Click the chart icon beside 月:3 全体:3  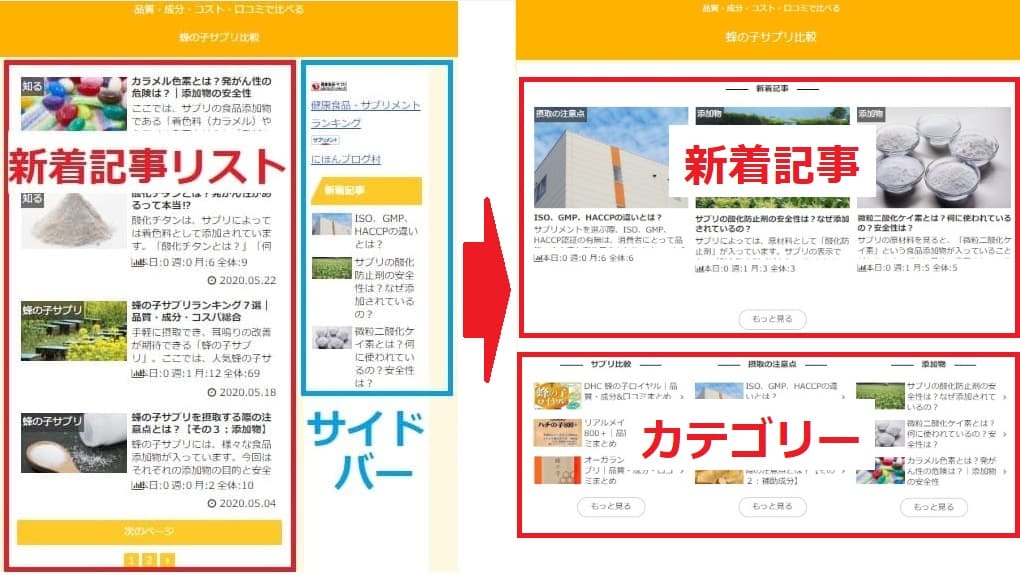click(699, 269)
